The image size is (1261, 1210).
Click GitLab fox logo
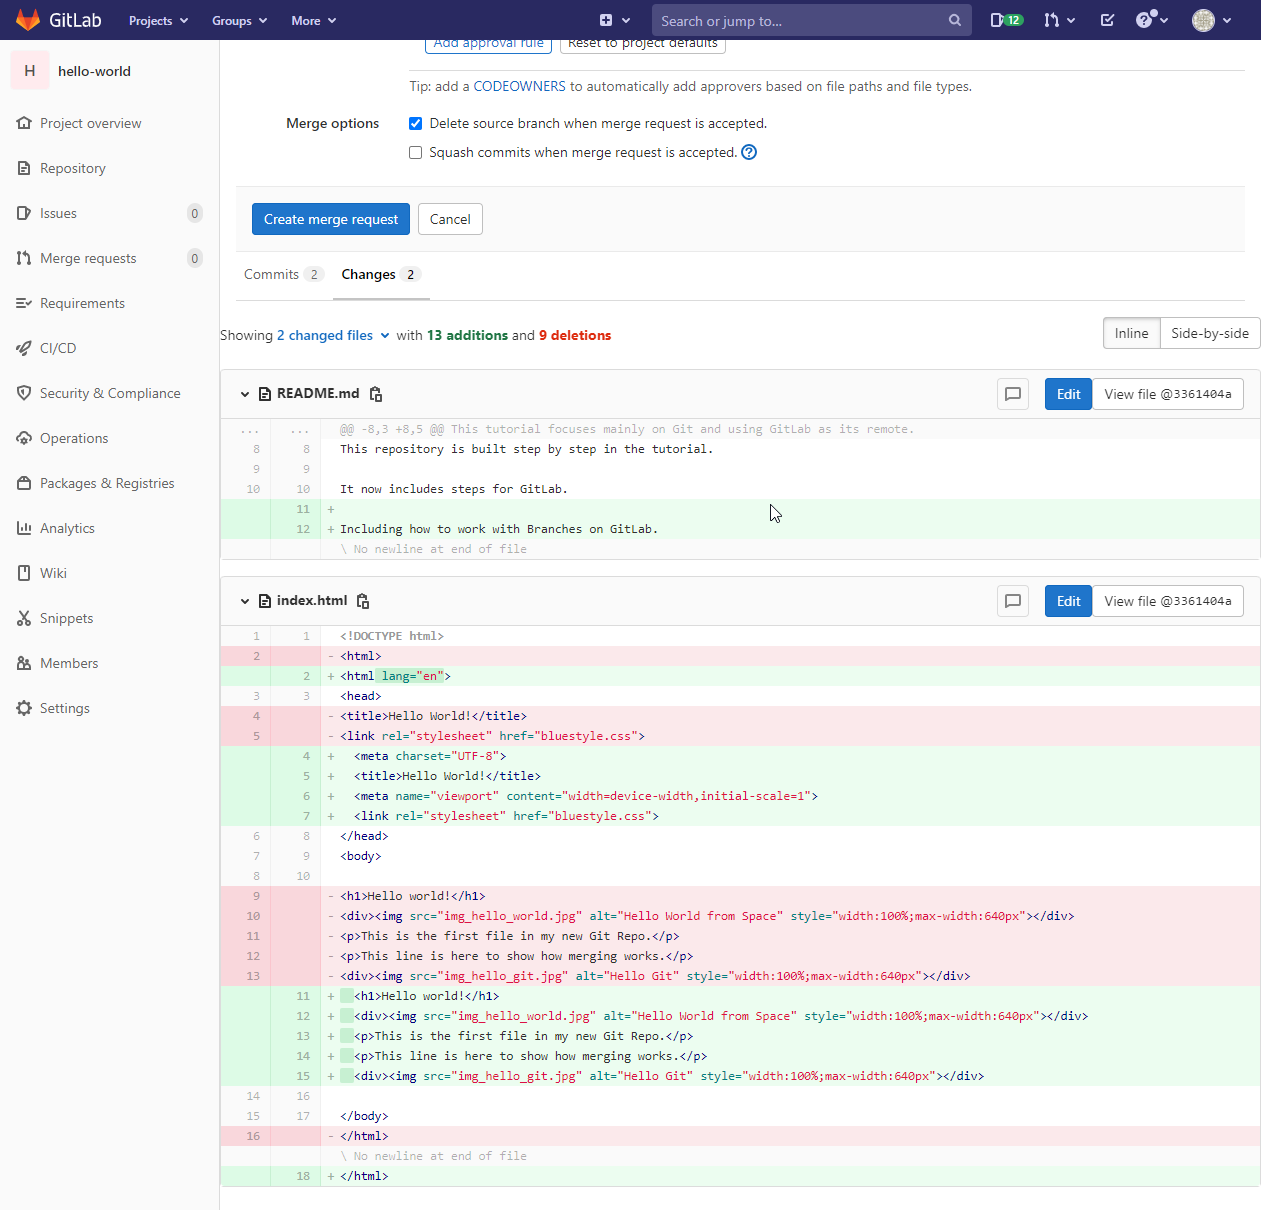coord(28,20)
